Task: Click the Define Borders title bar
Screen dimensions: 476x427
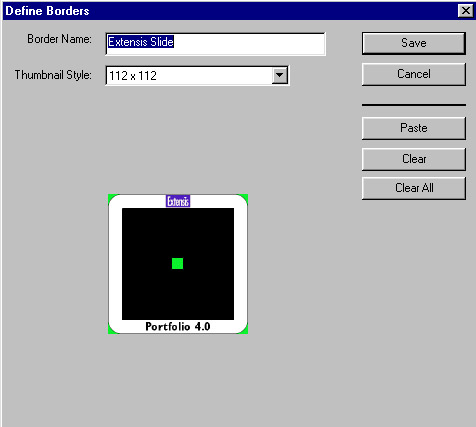Action: (x=230, y=11)
